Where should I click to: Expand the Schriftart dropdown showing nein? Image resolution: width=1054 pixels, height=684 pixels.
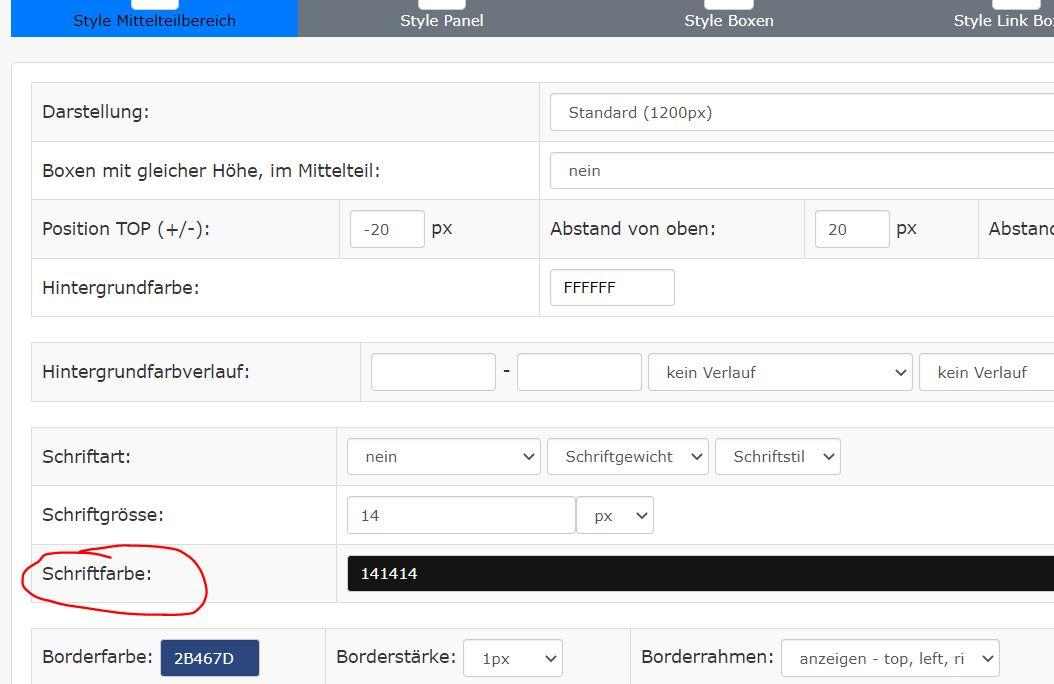[x=443, y=456]
